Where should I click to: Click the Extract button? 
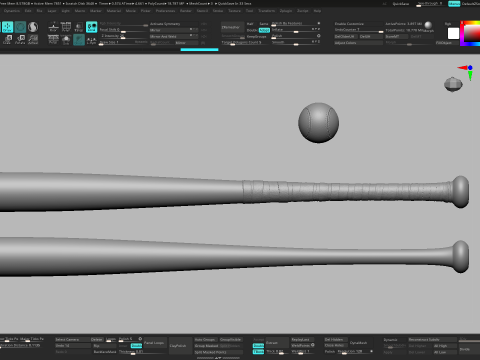coord(277,342)
